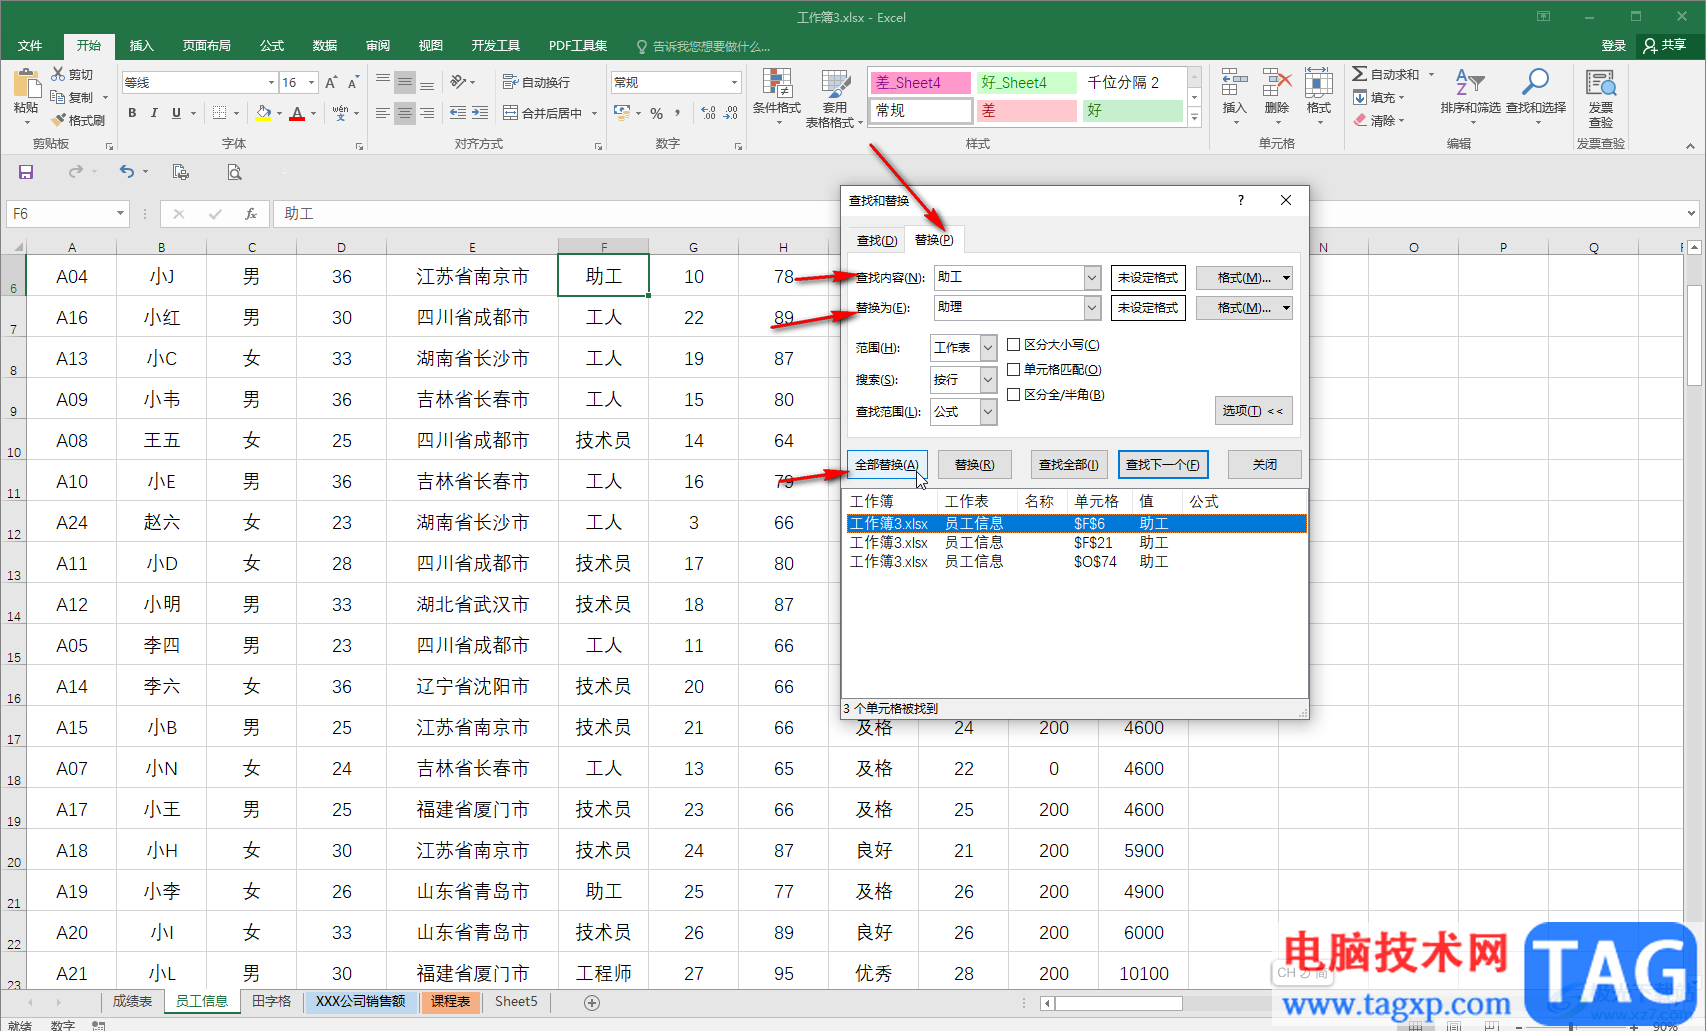The height and width of the screenshot is (1031, 1706).
Task: Switch to the 课程表 sheet tab
Action: pos(451,1001)
